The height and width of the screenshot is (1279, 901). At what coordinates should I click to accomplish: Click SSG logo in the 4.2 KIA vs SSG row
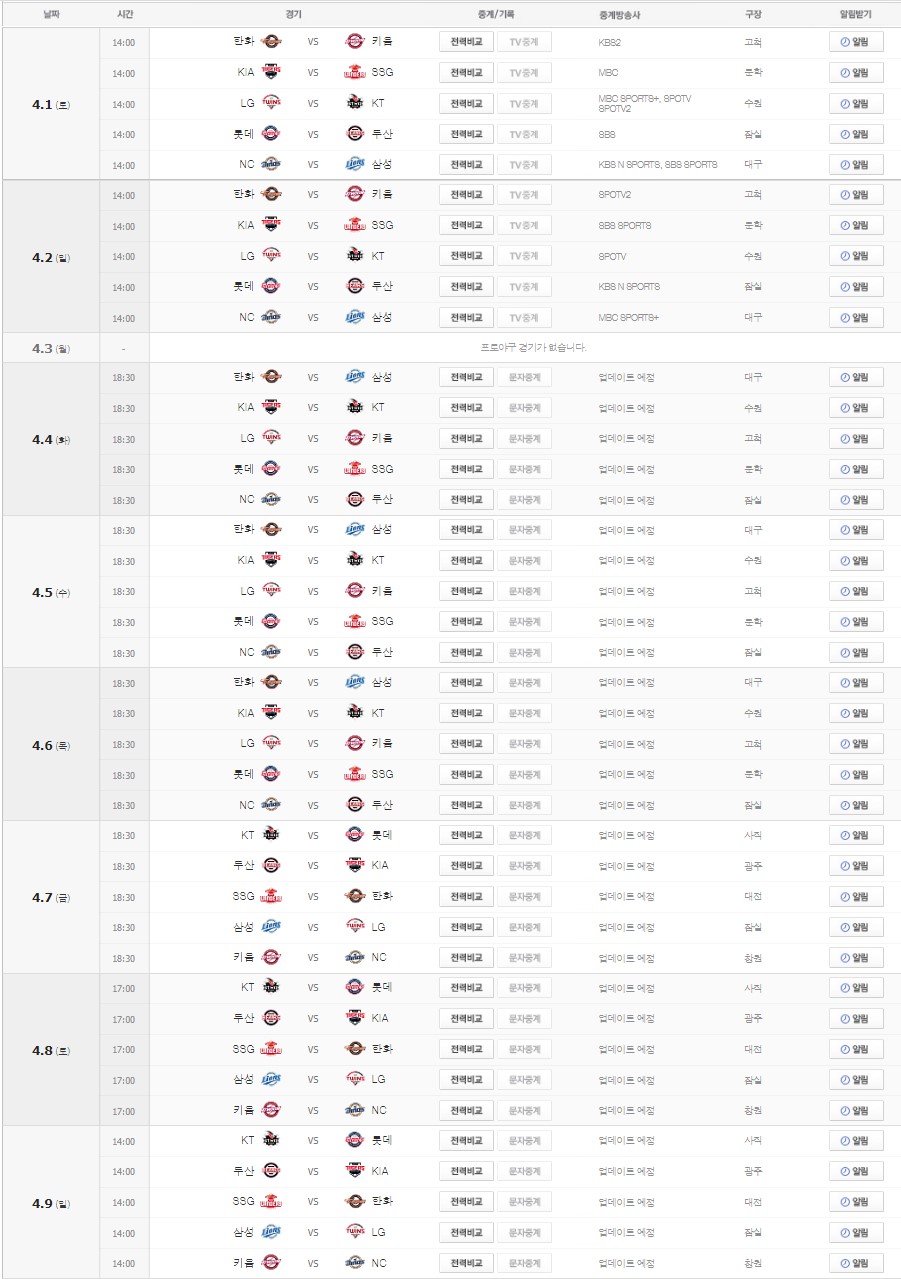355,225
